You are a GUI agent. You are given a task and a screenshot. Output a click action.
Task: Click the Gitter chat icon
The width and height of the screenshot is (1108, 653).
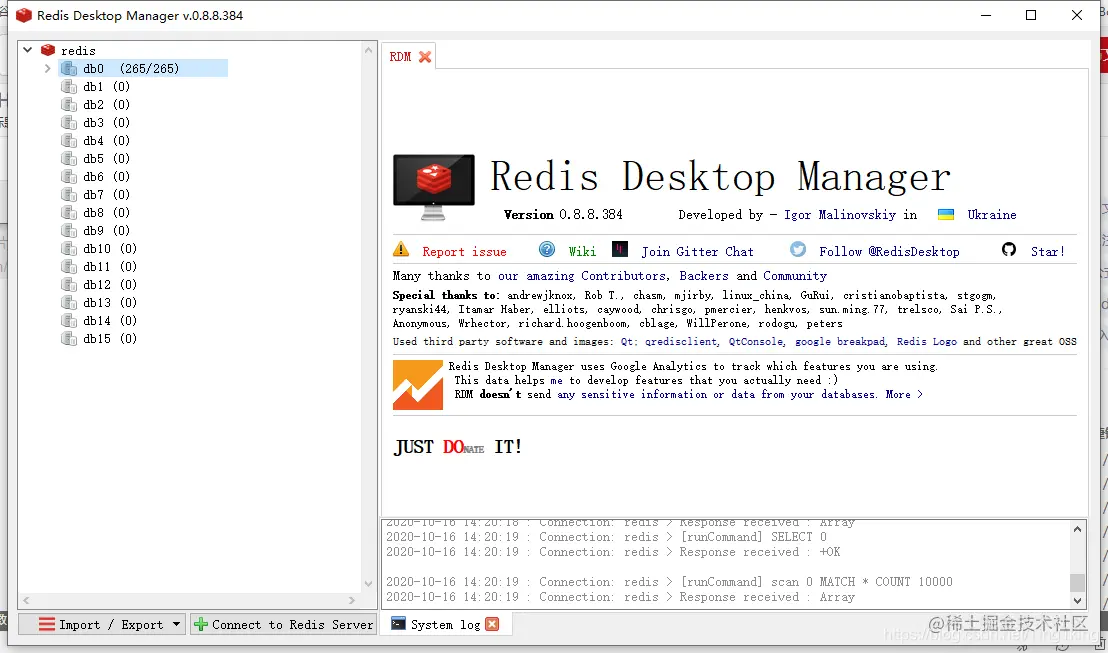point(620,249)
